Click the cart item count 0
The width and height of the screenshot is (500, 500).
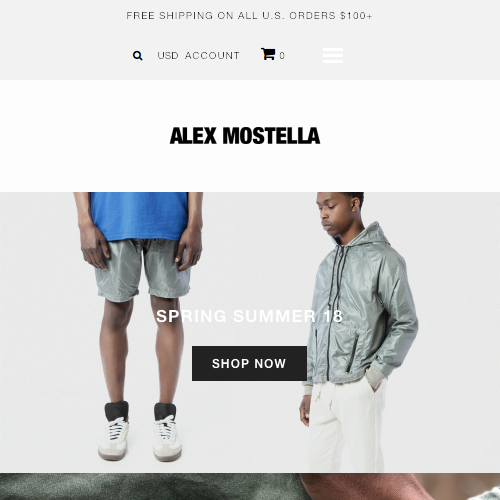[x=282, y=55]
